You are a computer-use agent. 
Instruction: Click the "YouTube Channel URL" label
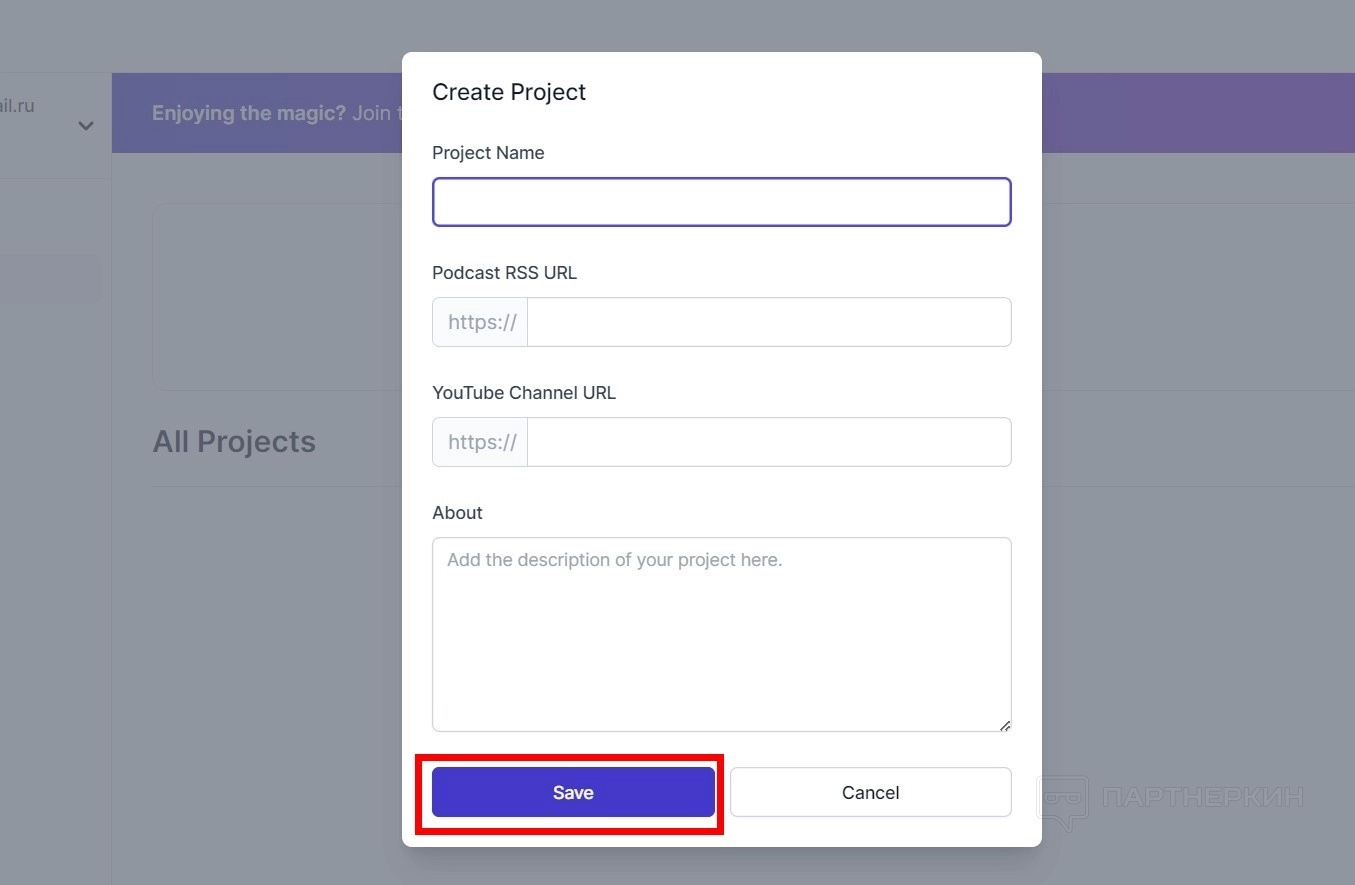[524, 393]
